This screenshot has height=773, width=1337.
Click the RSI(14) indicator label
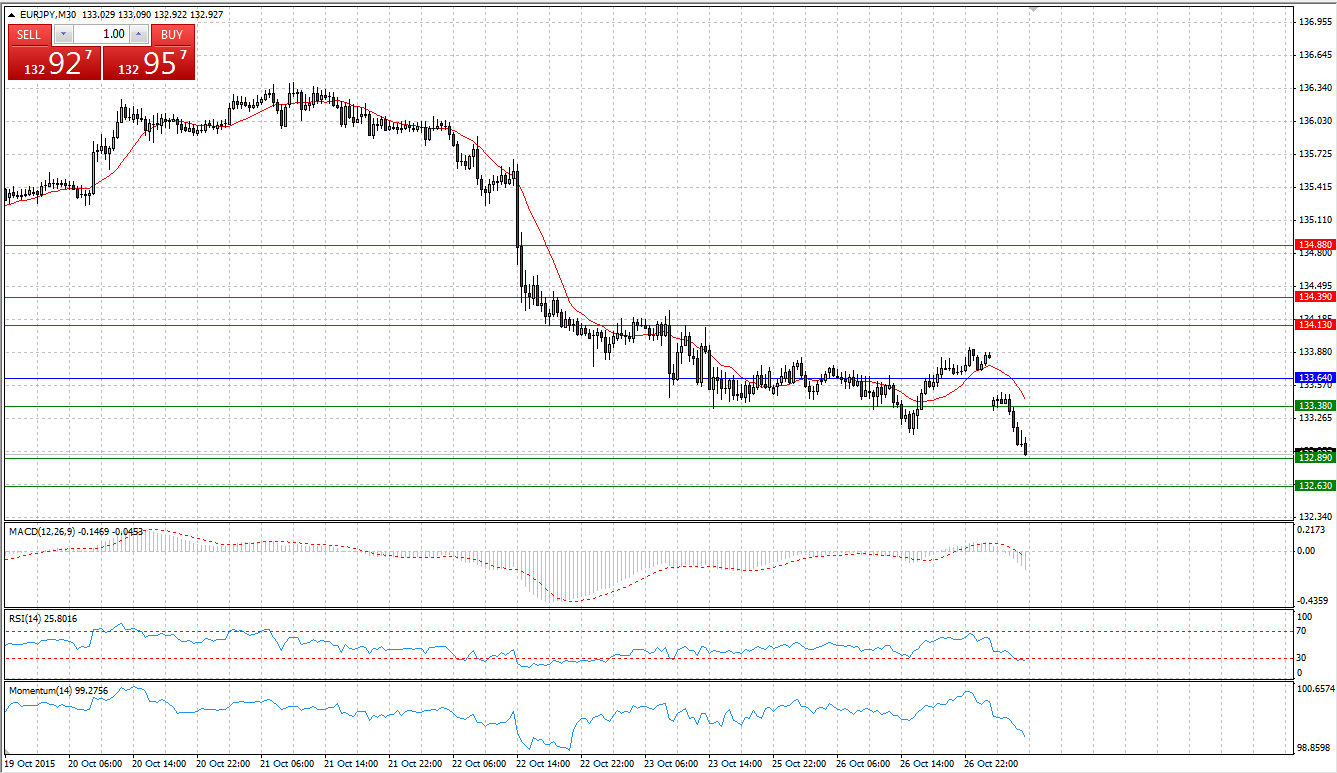23,619
